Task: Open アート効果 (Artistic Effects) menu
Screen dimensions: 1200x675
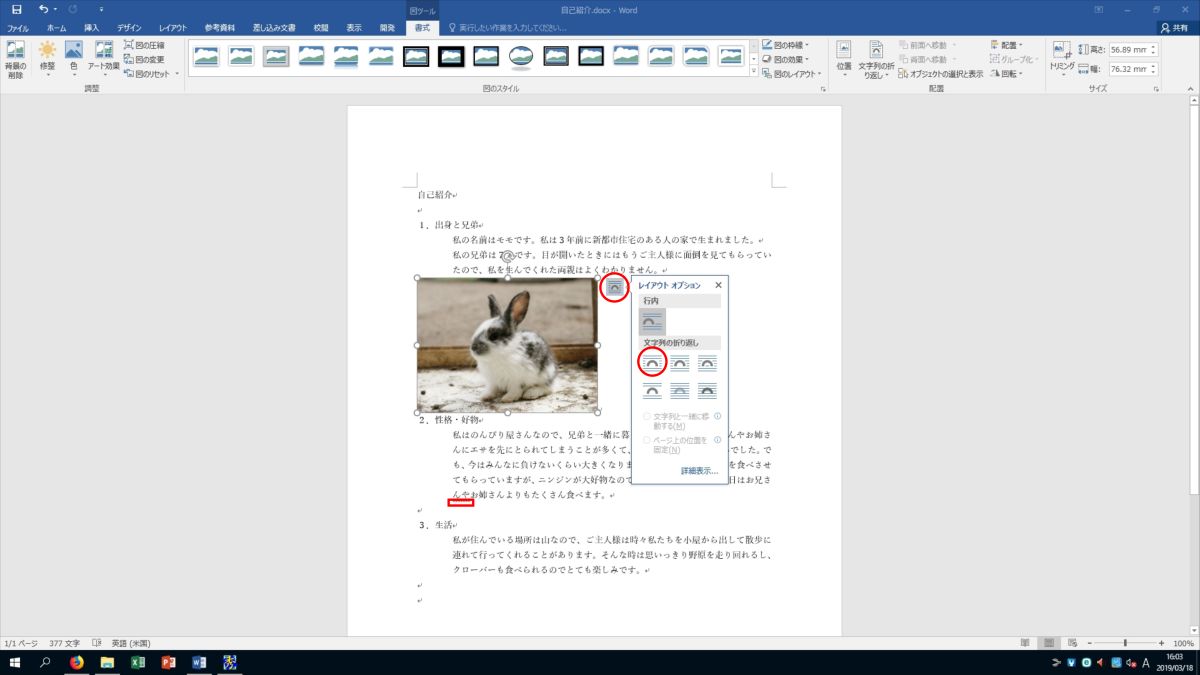Action: (x=103, y=60)
